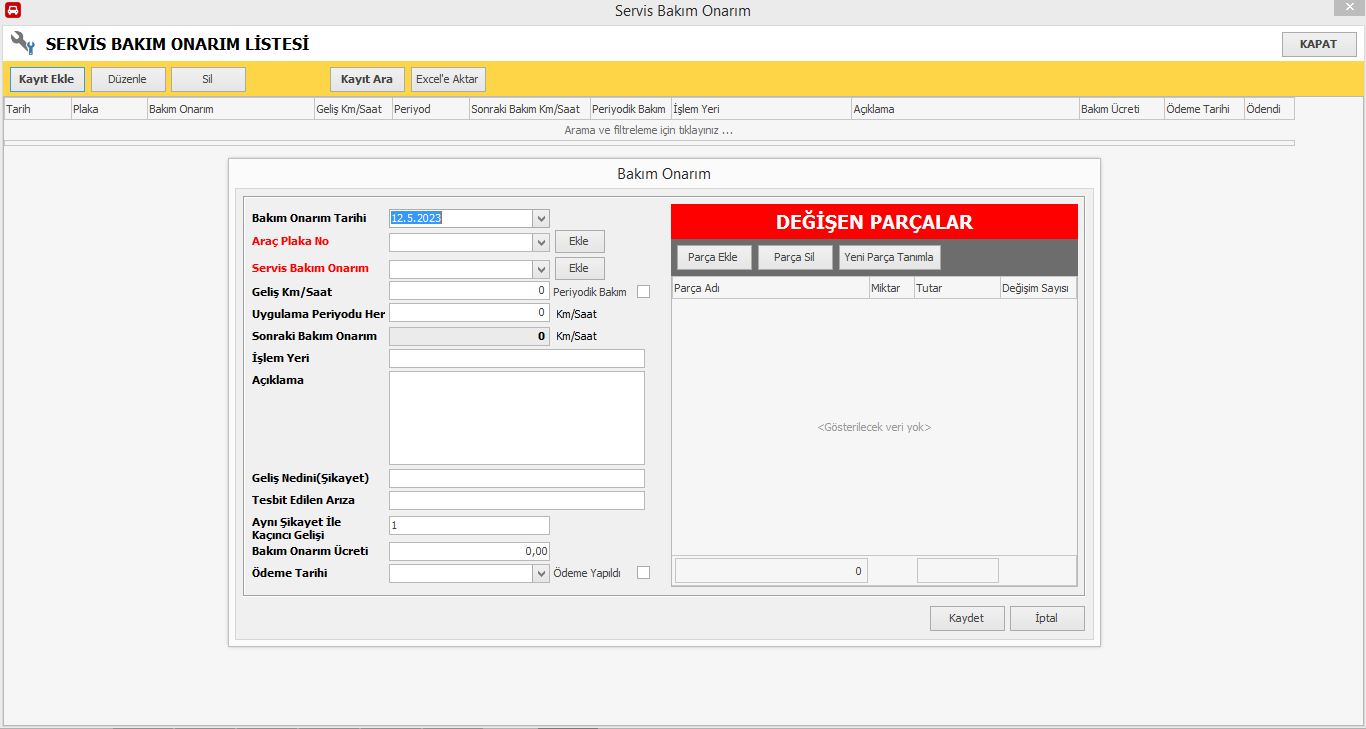This screenshot has height=729, width=1366.
Task: Click the red car app icon in title bar
Action: (13, 11)
